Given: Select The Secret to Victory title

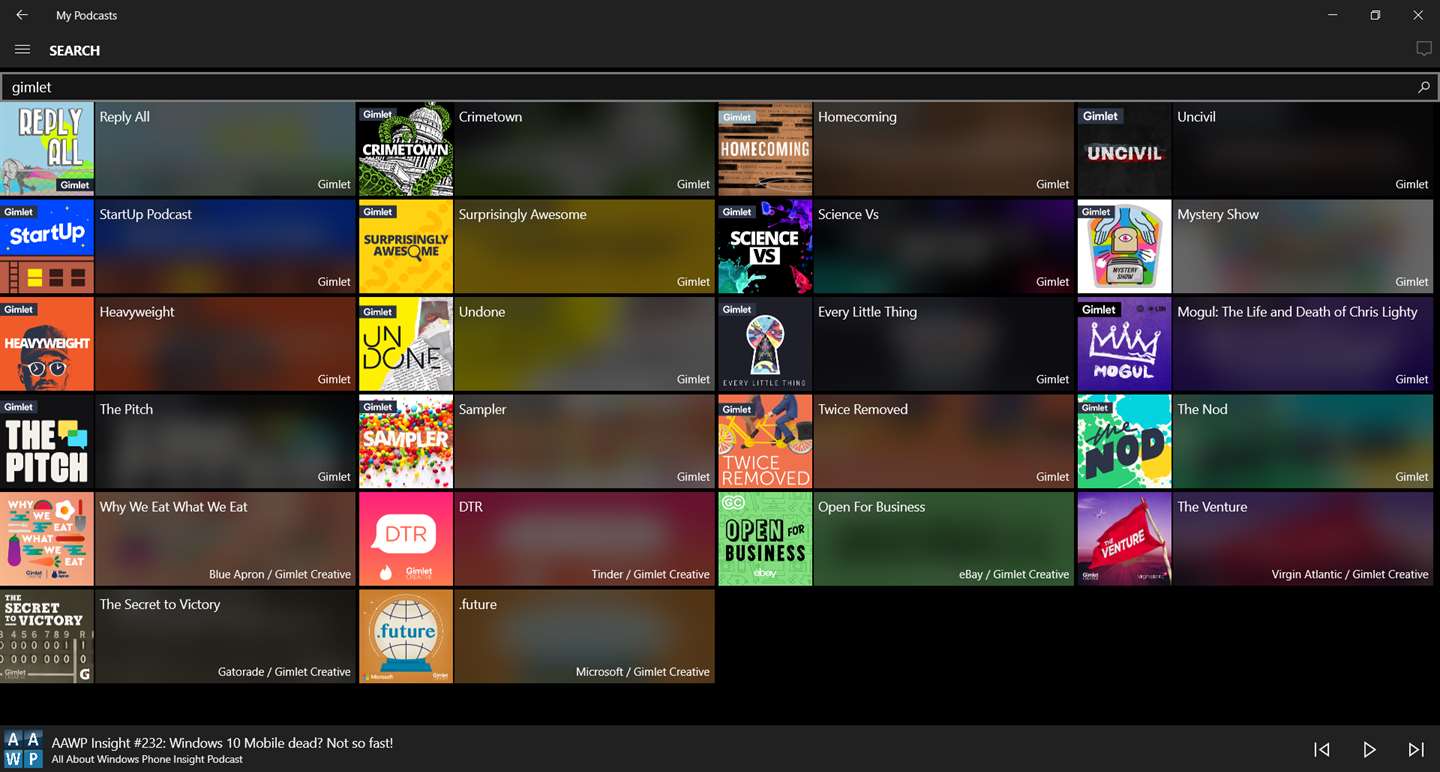Looking at the screenshot, I should pyautogui.click(x=160, y=604).
